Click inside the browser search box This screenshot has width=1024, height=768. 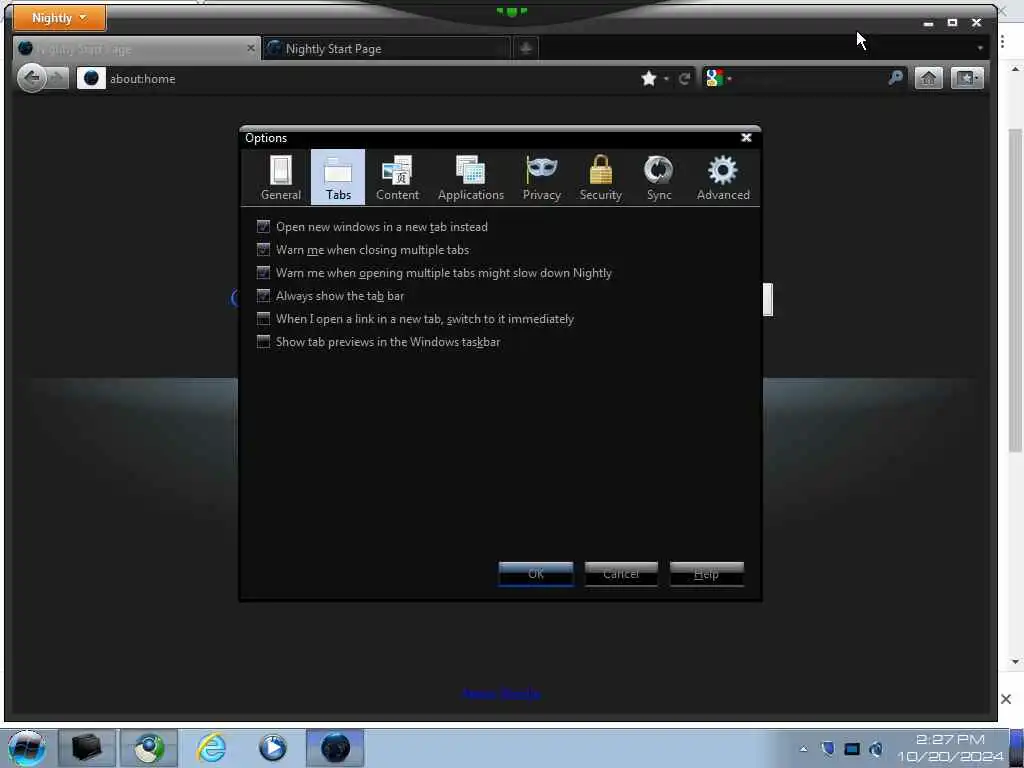pos(810,78)
